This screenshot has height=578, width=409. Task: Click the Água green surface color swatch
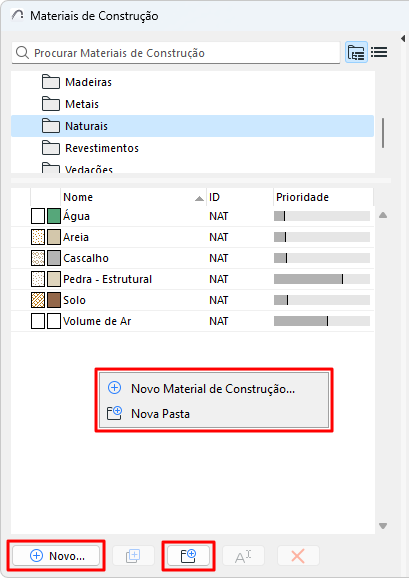pos(54,216)
